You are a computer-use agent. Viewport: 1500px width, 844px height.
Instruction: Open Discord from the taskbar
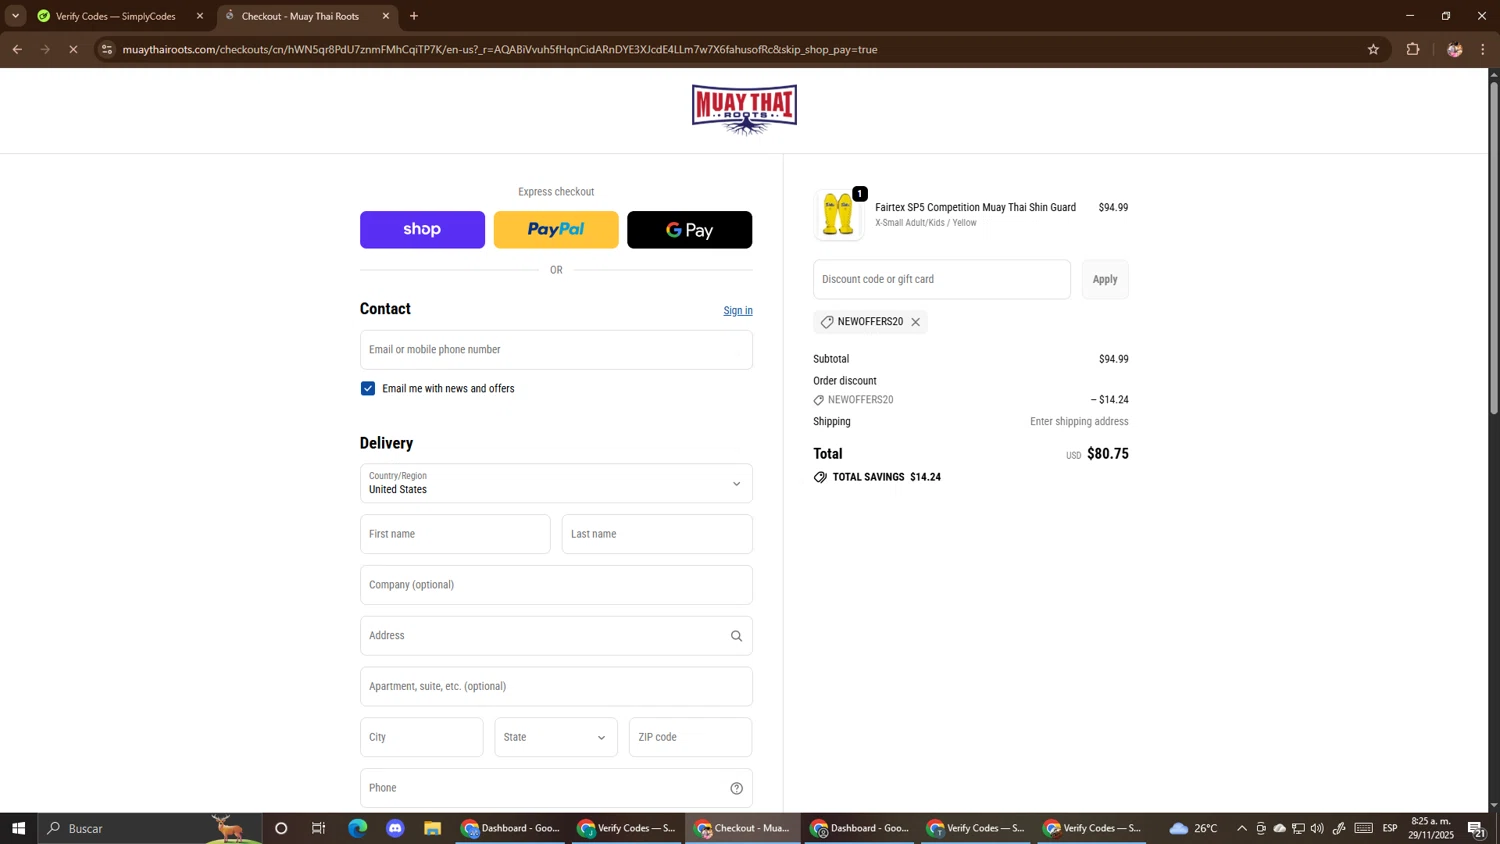pos(395,828)
